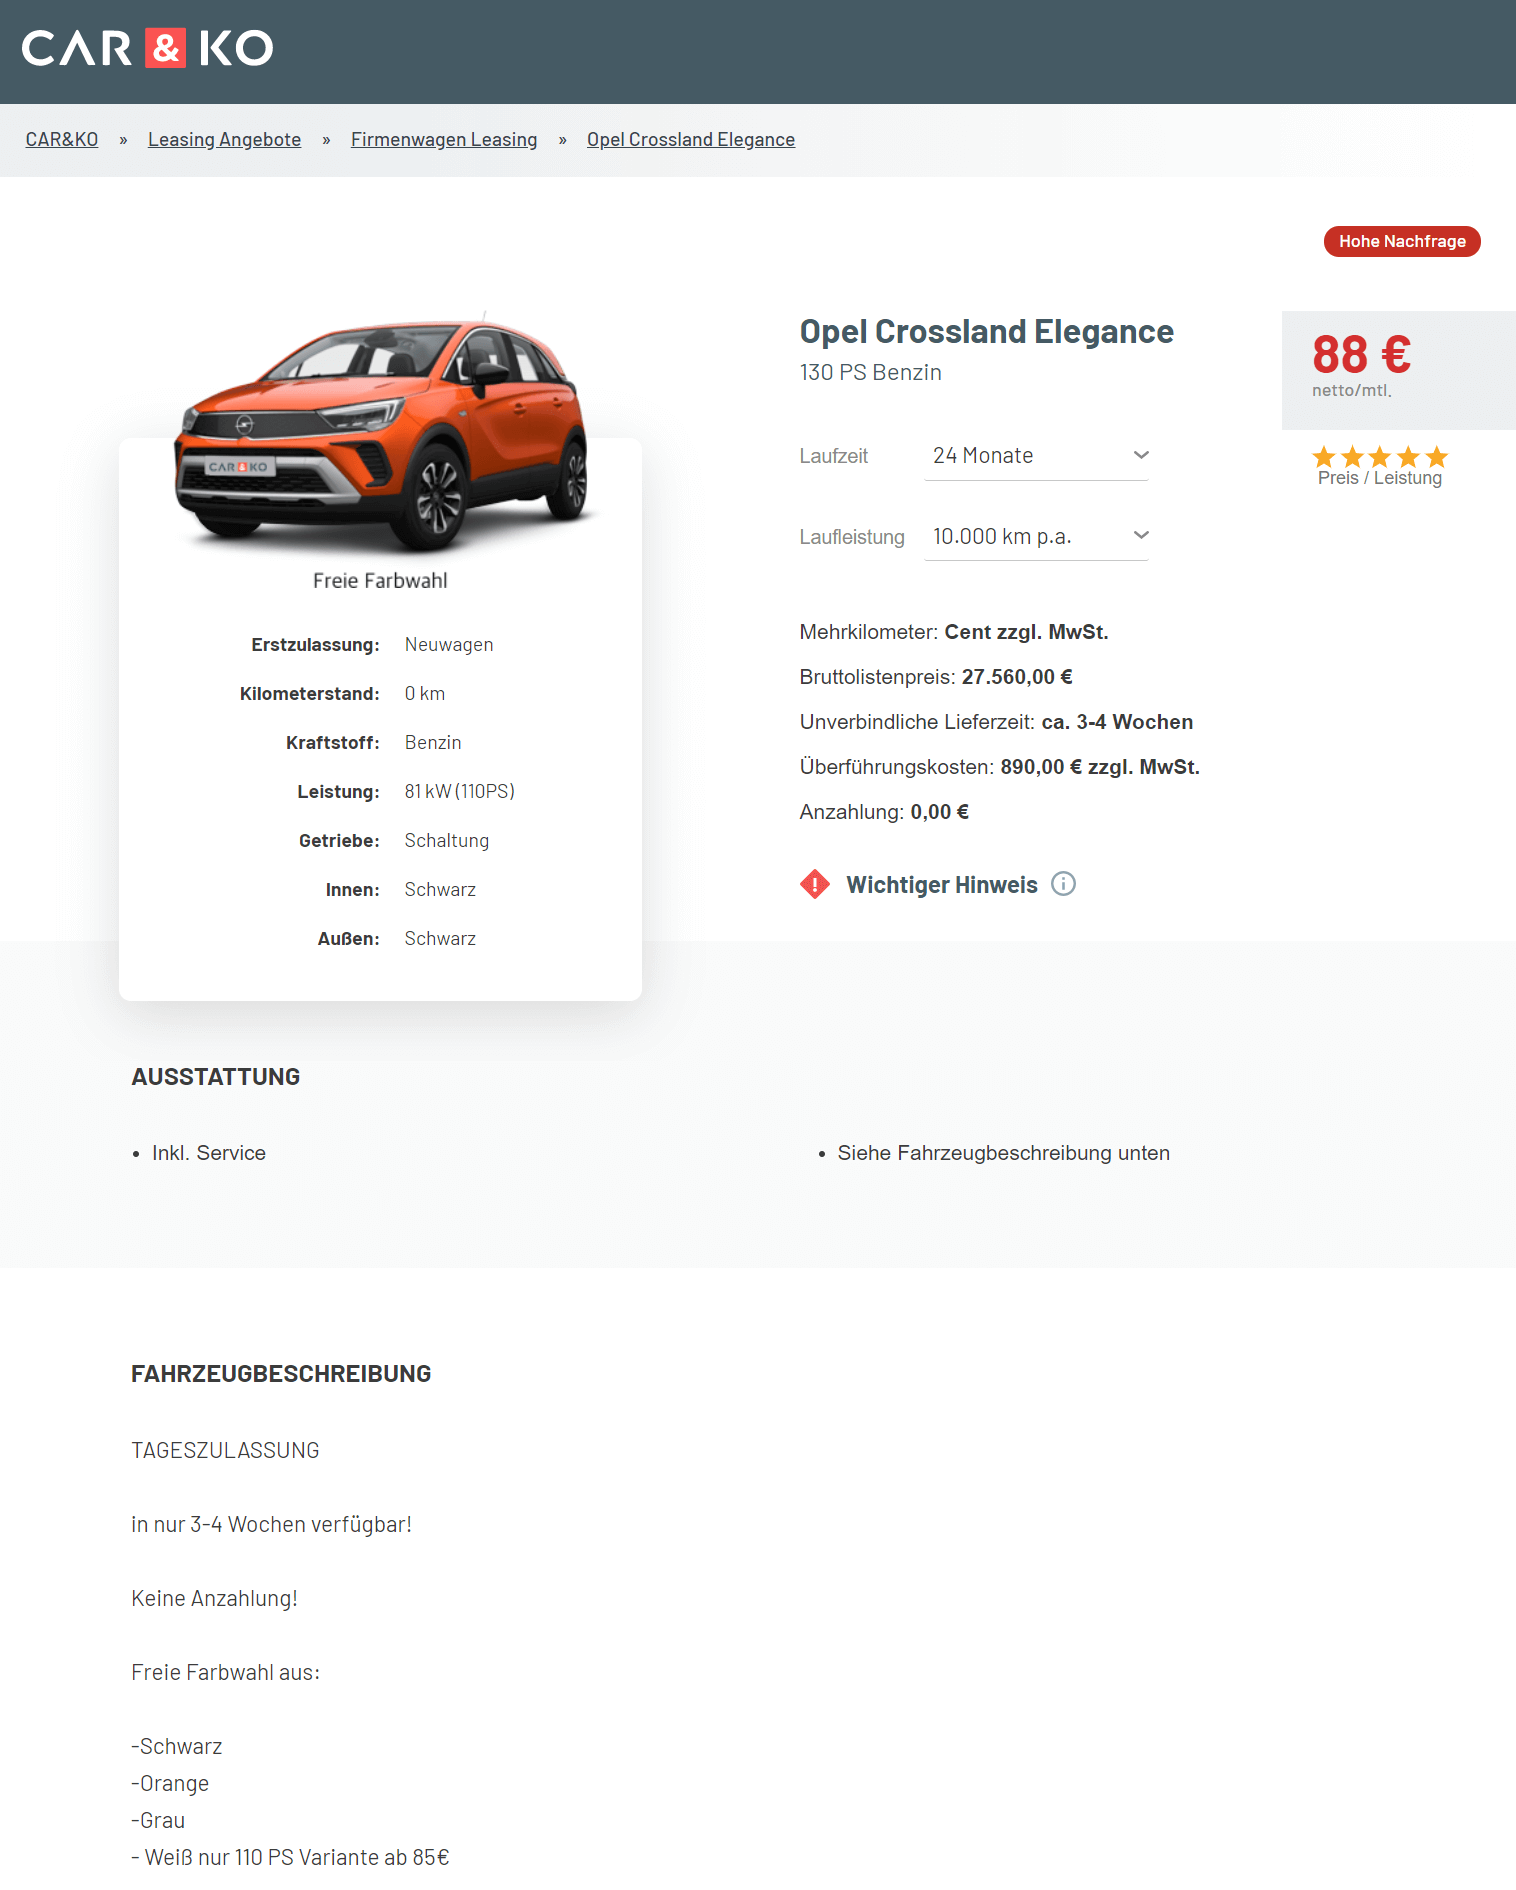
Task: Click the 'Freie Farbwahl aus:' line
Action: tap(226, 1673)
